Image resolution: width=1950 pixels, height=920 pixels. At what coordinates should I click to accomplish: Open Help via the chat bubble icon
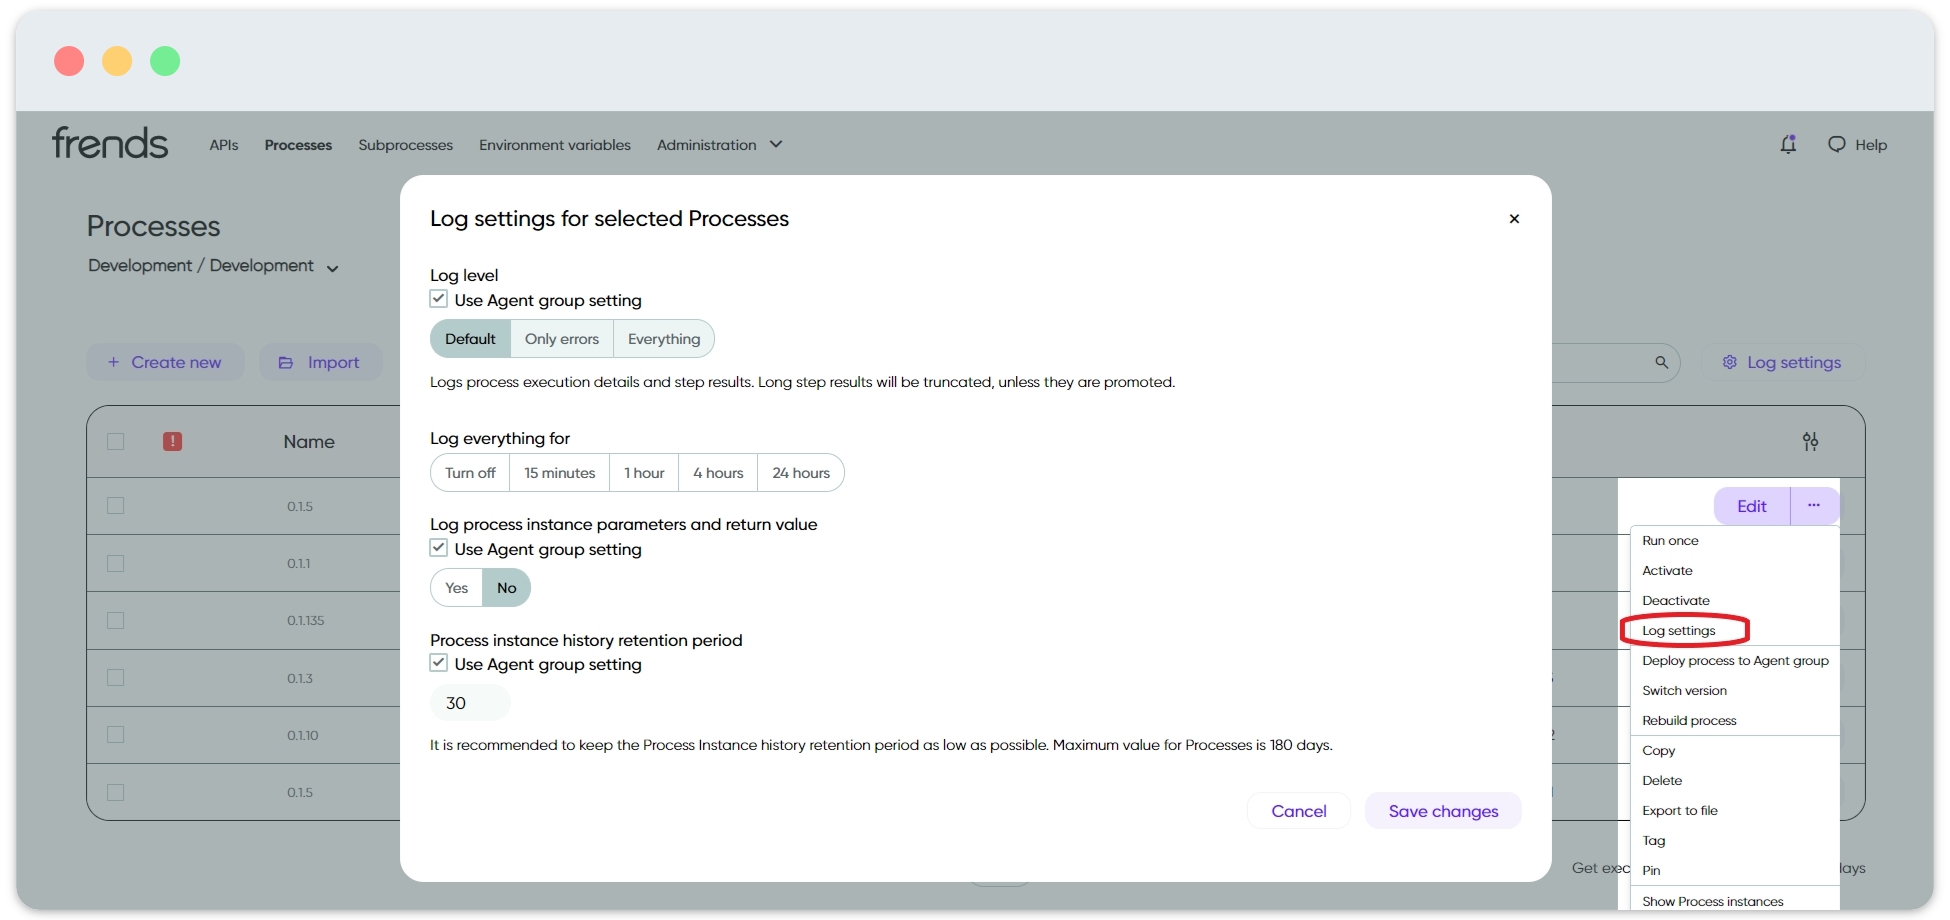(x=1837, y=145)
